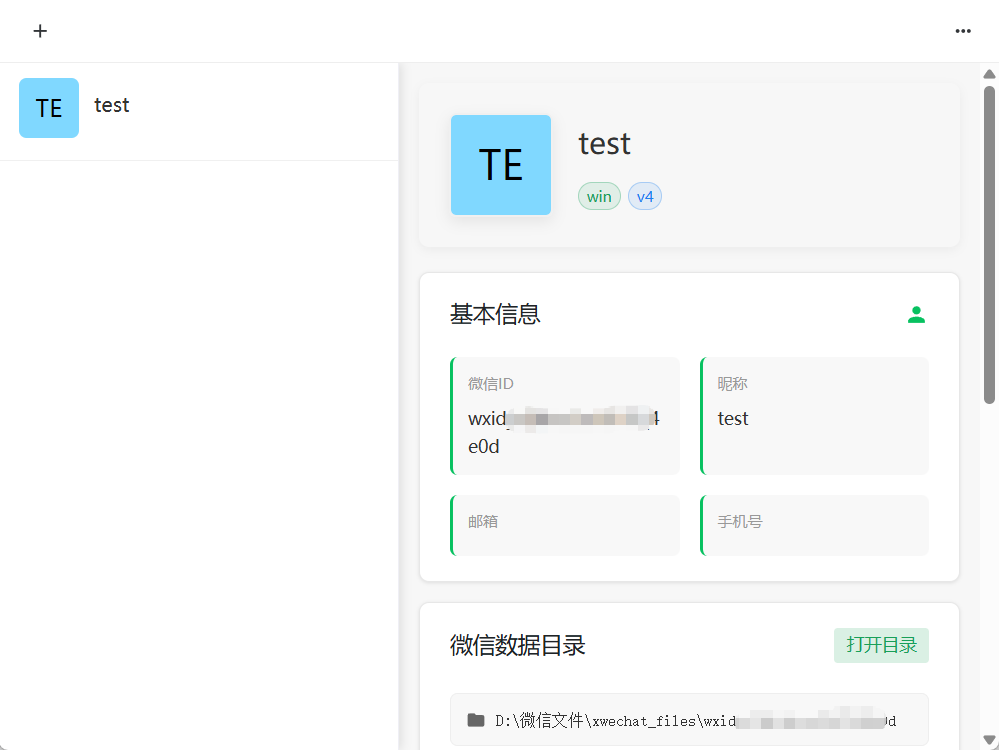Click the 微信数据目录 section heading
The image size is (999, 750).
click(517, 645)
